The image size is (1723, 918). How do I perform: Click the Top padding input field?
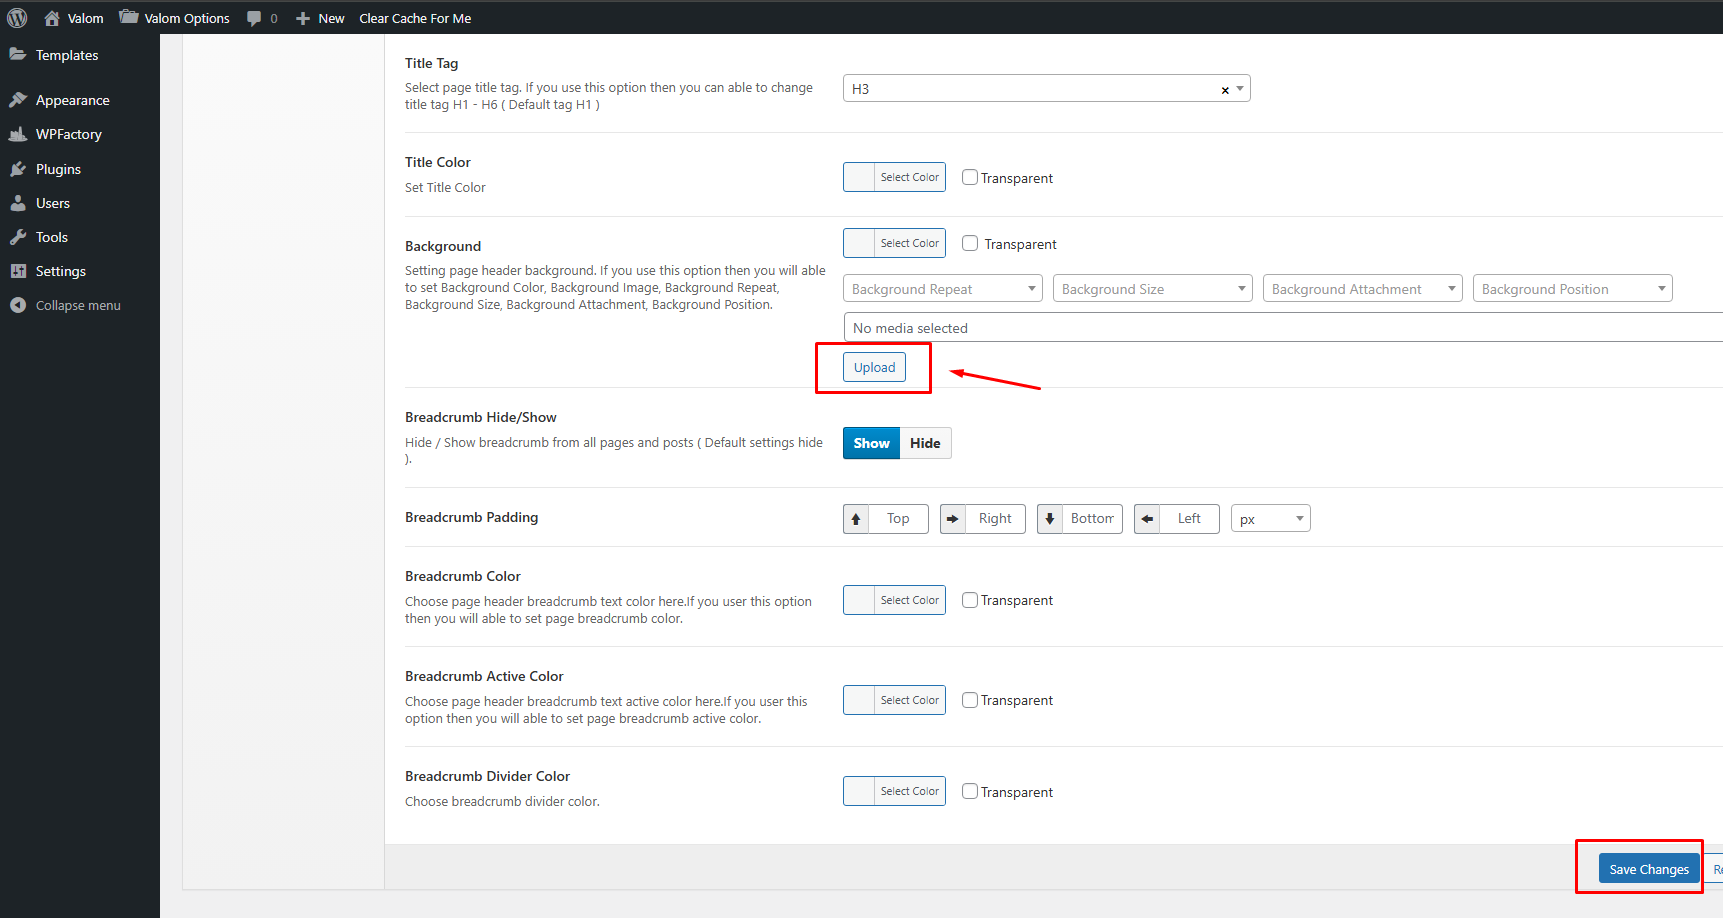(898, 519)
